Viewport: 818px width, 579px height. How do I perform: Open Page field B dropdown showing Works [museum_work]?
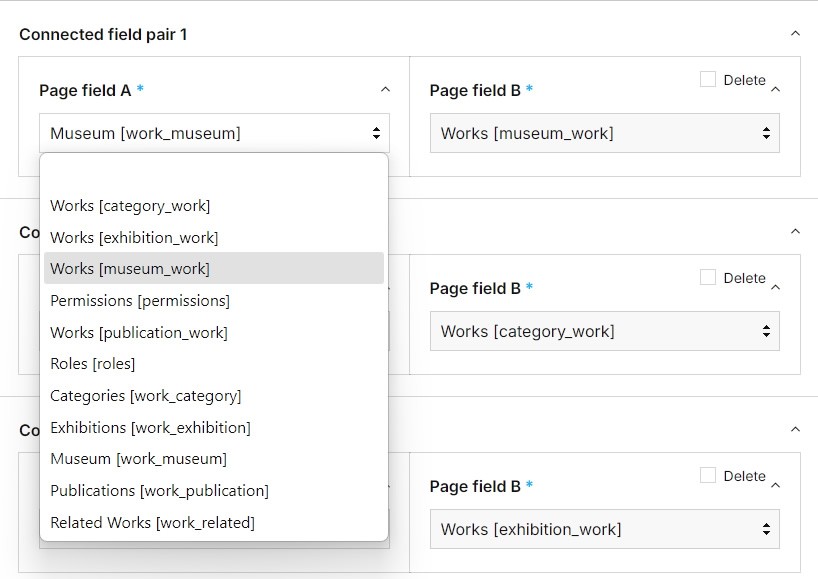coord(604,133)
